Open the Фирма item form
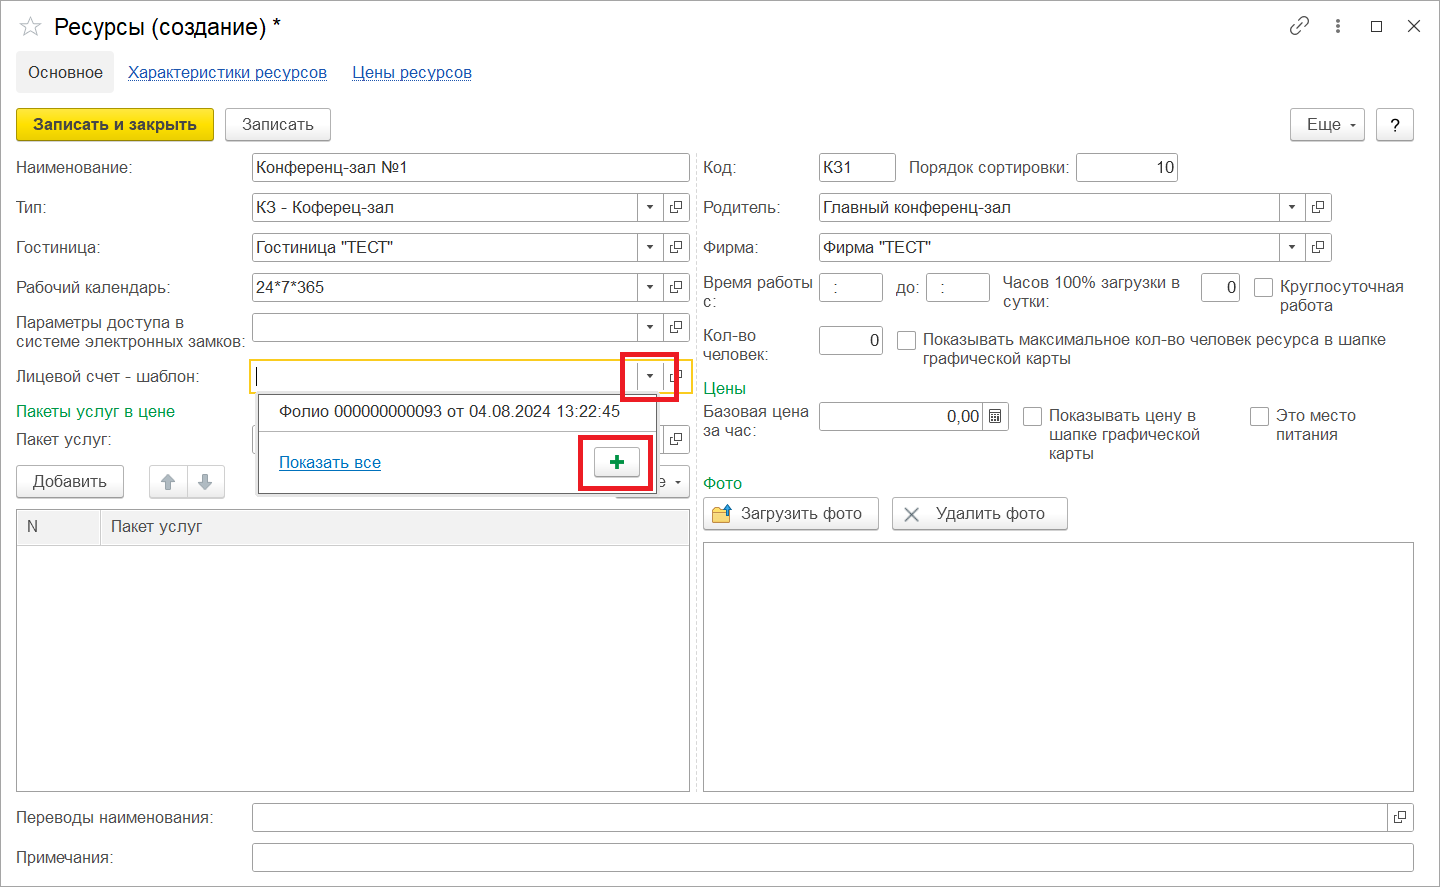Viewport: 1440px width, 887px height. click(1318, 247)
